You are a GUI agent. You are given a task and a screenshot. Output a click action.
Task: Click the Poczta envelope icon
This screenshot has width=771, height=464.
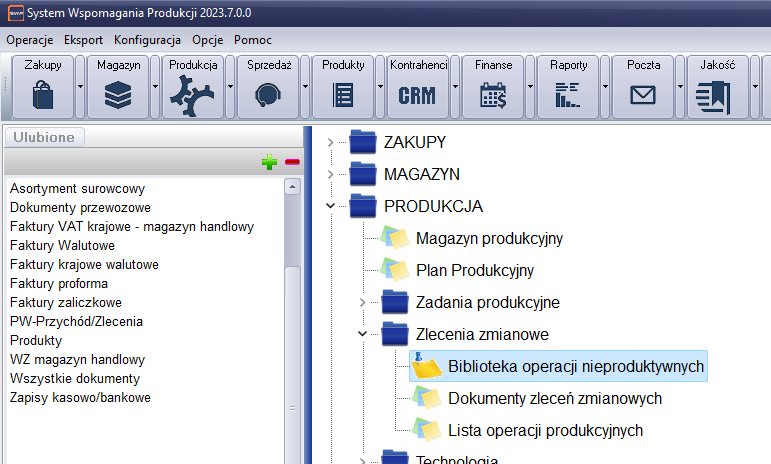(642, 95)
